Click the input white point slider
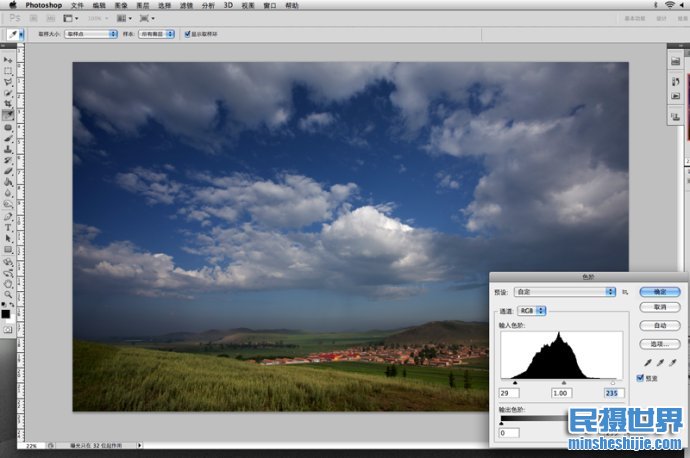Image resolution: width=690 pixels, height=458 pixels. click(x=613, y=383)
